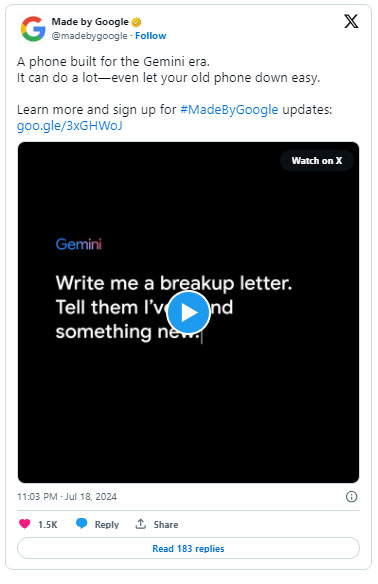This screenshot has width=378, height=584.
Task: Like the tweet with heart icon
Action: click(25, 524)
